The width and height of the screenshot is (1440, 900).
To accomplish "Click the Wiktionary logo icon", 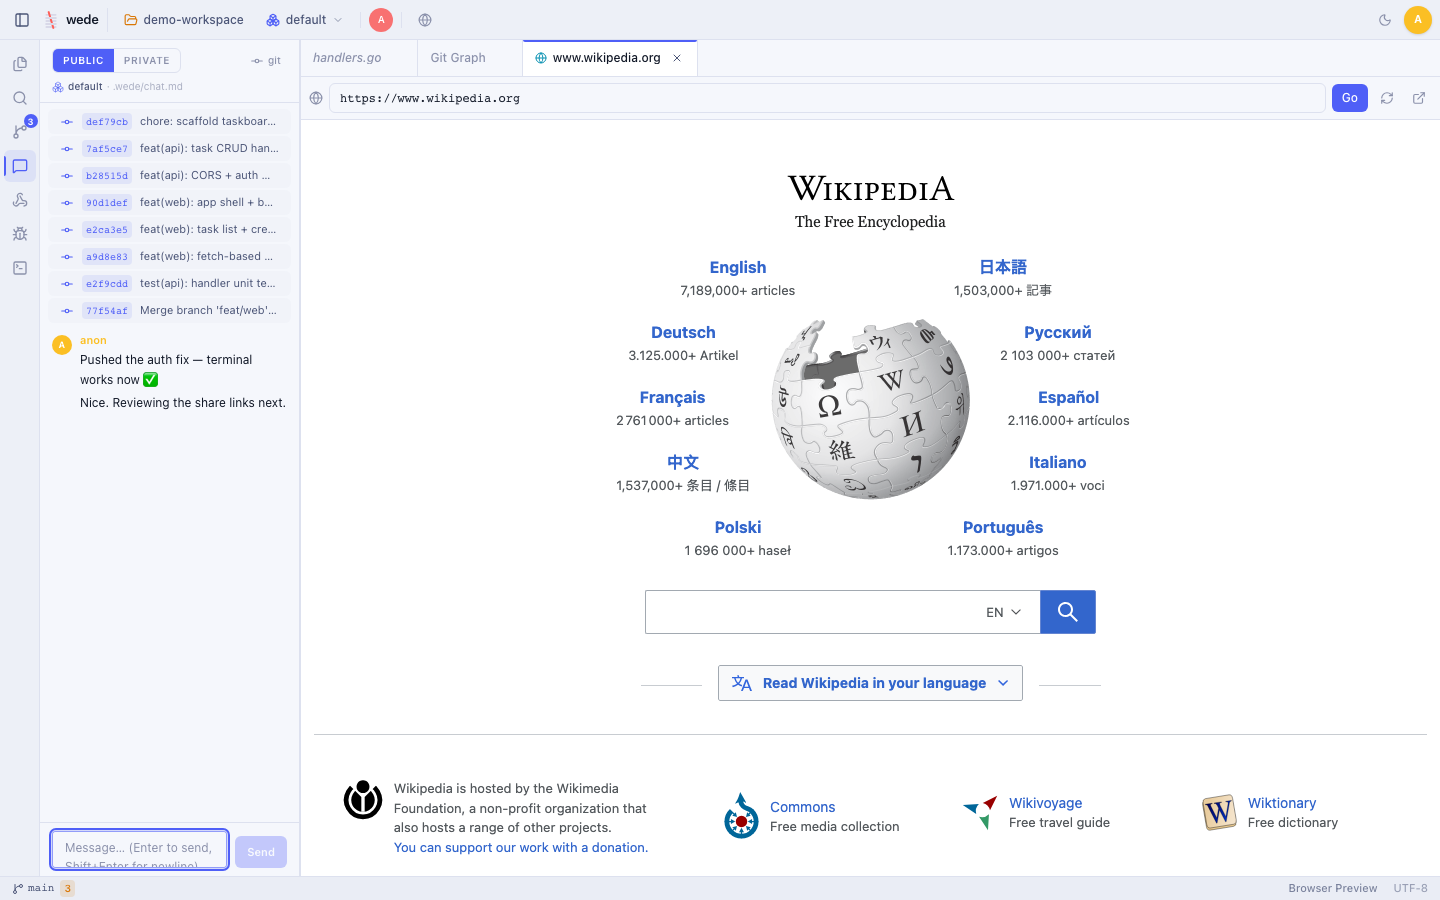I will pyautogui.click(x=1219, y=813).
